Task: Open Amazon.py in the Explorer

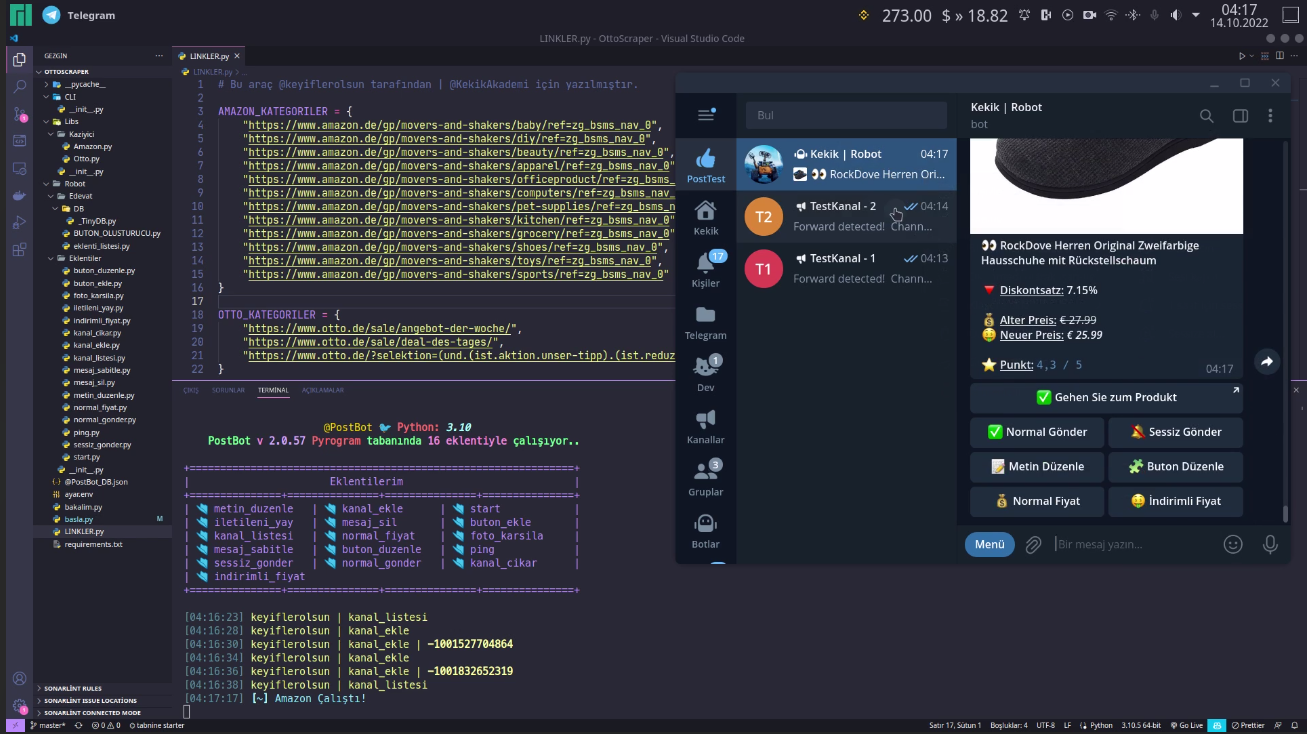Action: tap(92, 146)
